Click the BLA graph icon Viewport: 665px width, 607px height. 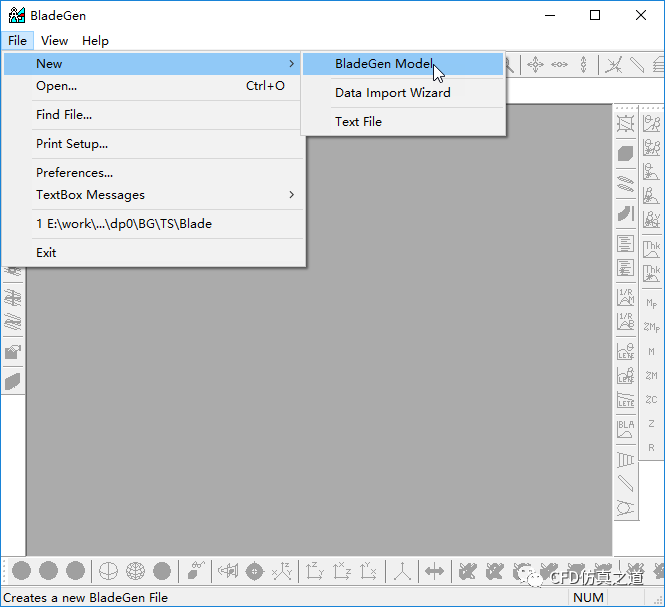(x=626, y=429)
